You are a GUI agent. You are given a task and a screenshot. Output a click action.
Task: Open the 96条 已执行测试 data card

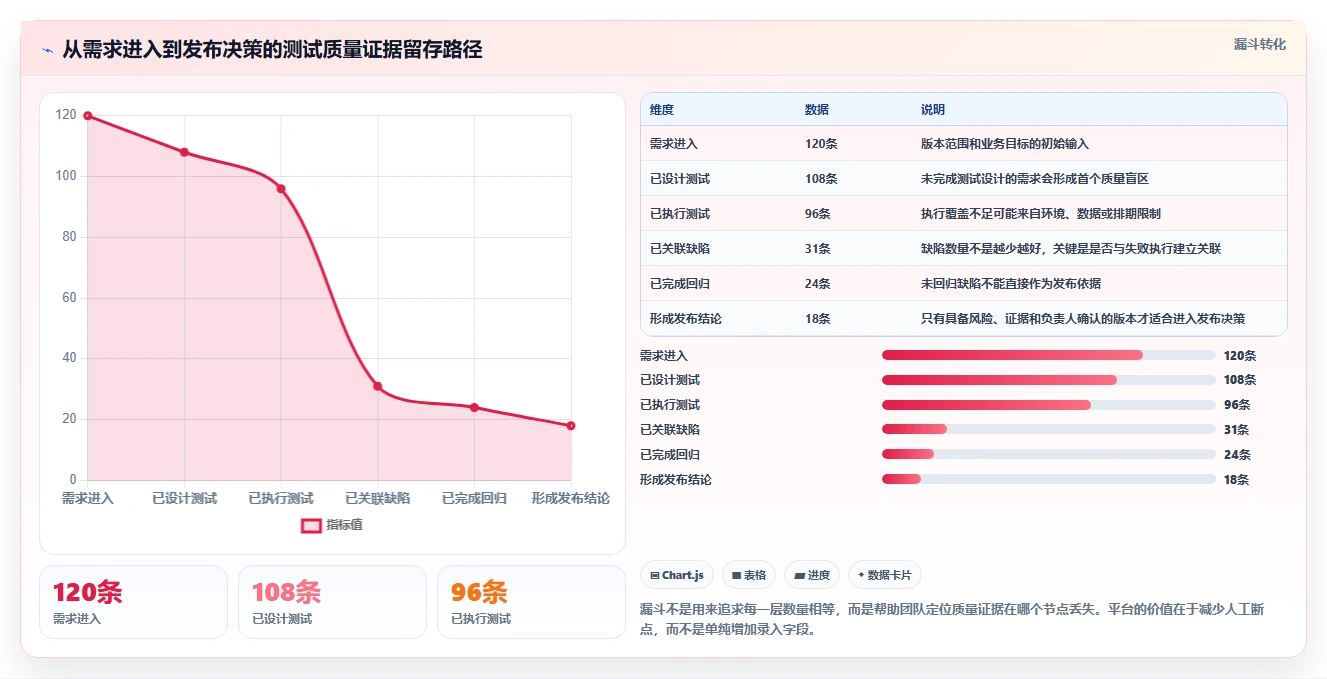point(531,602)
